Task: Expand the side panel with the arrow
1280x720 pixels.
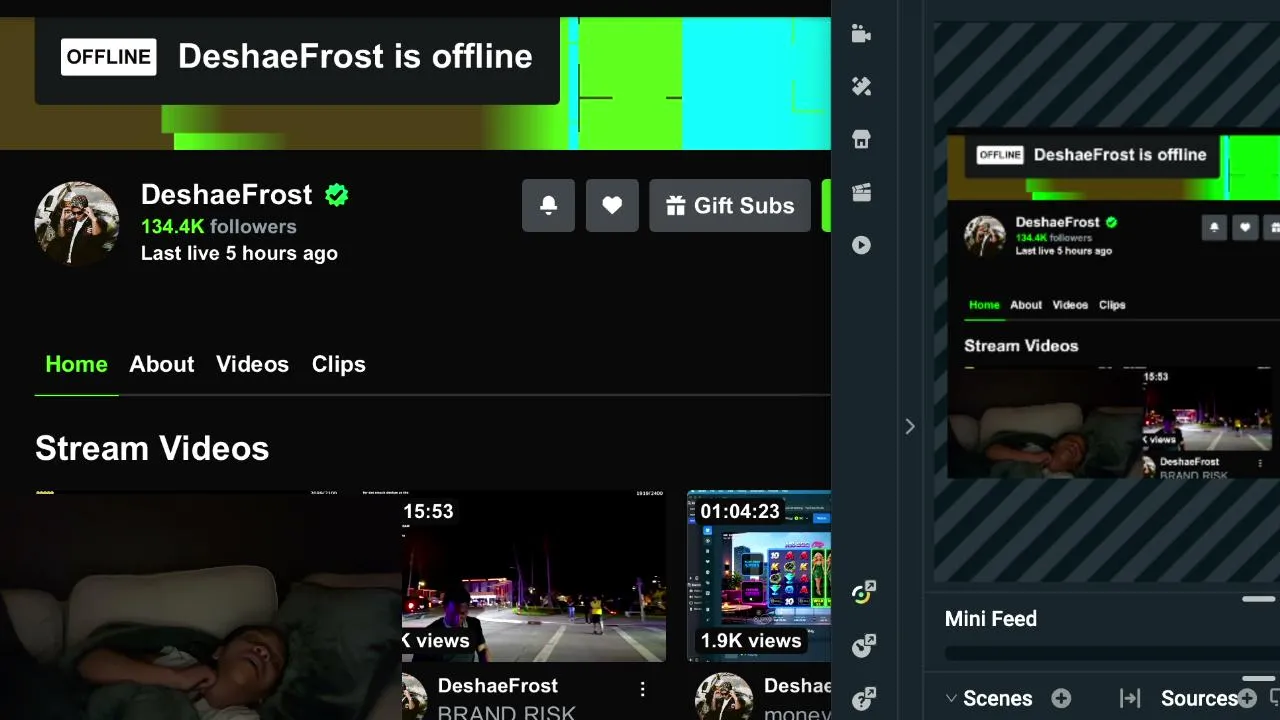Action: click(x=910, y=427)
